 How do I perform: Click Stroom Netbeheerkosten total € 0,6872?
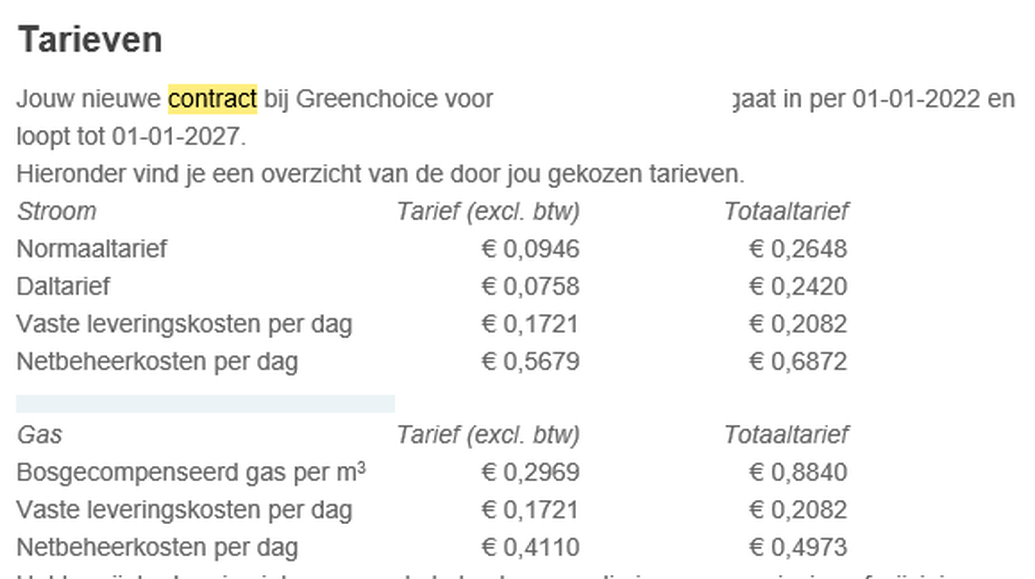798,362
